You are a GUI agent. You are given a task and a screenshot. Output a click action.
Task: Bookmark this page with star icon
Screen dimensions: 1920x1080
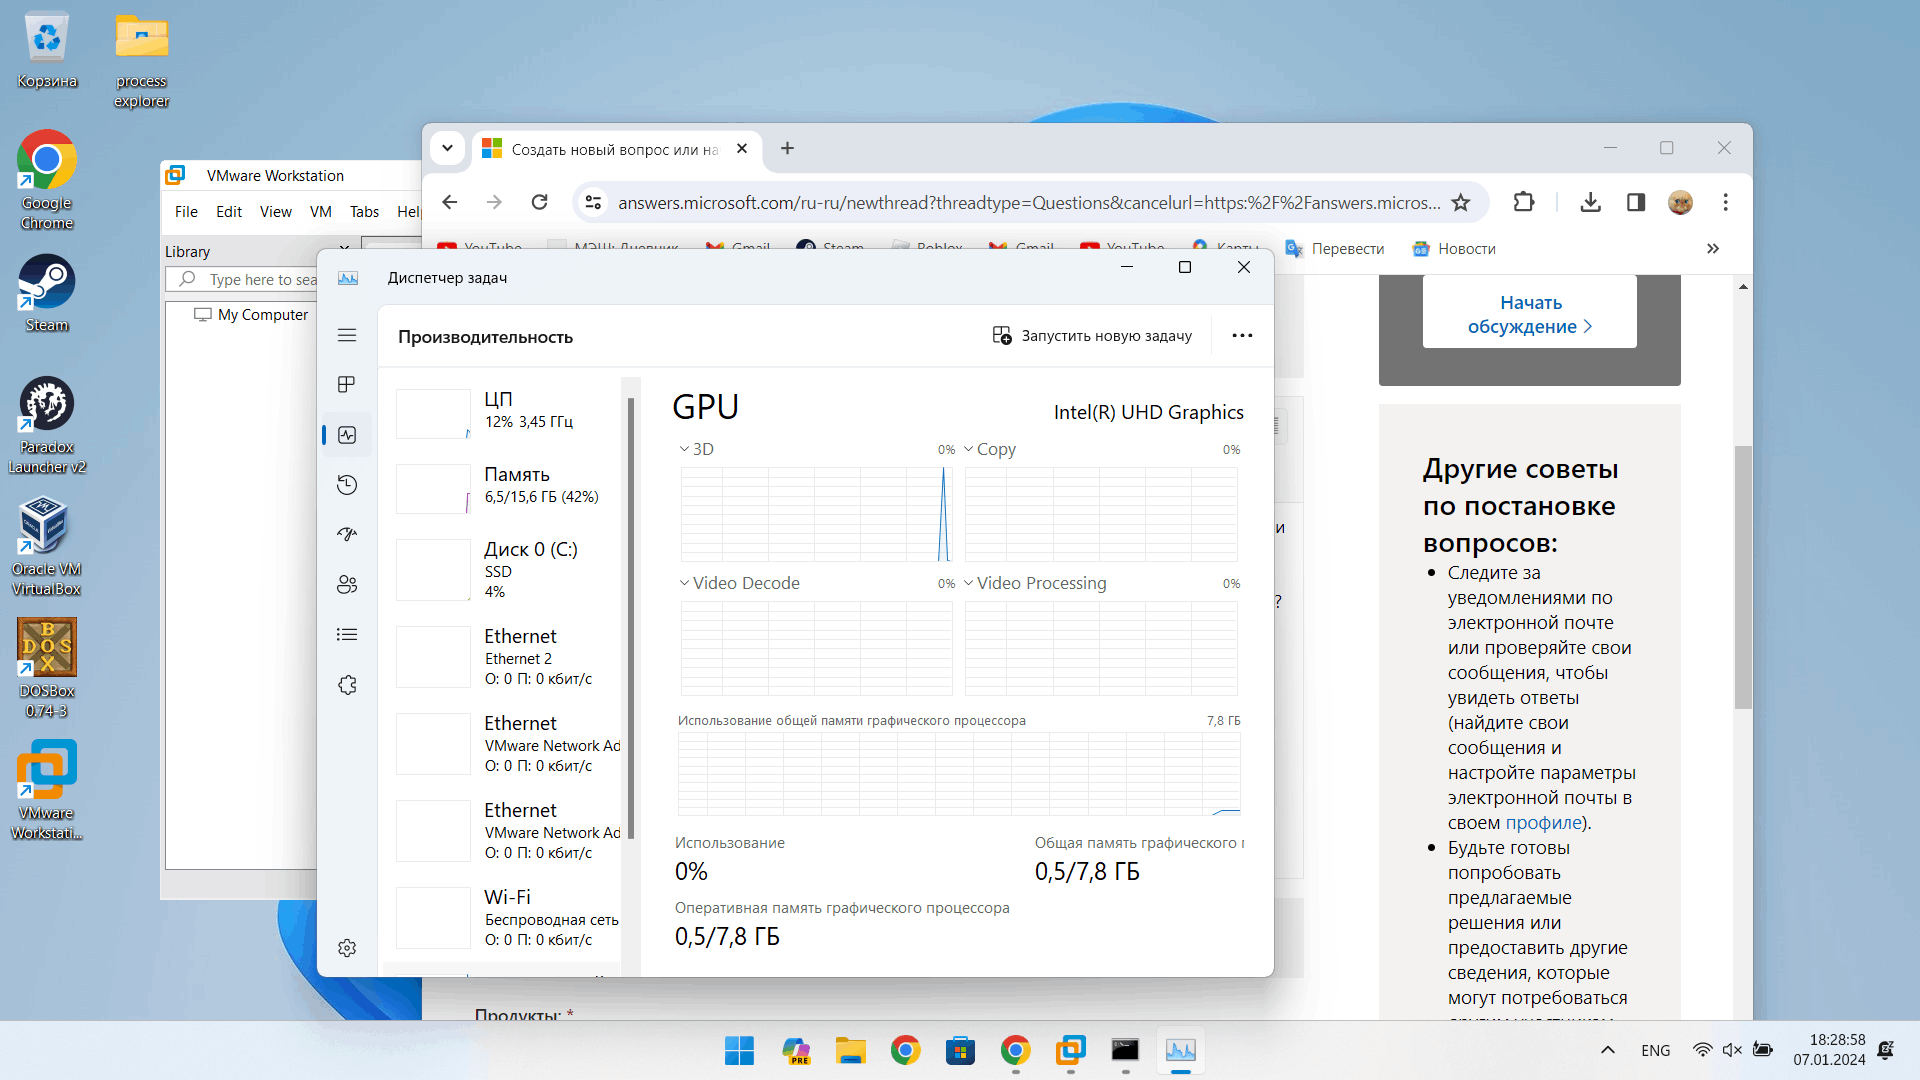pyautogui.click(x=1461, y=202)
